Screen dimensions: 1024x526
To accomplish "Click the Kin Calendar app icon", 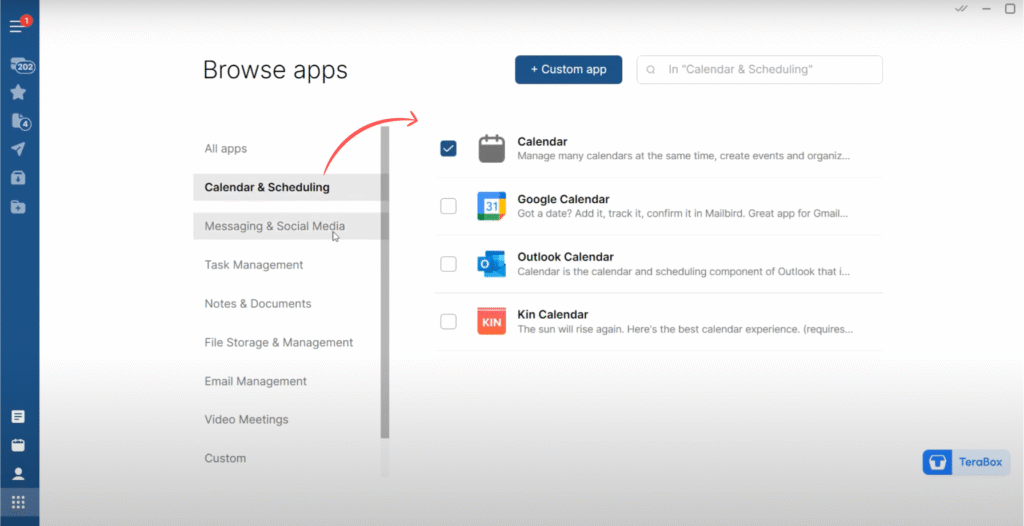I will click(x=491, y=321).
